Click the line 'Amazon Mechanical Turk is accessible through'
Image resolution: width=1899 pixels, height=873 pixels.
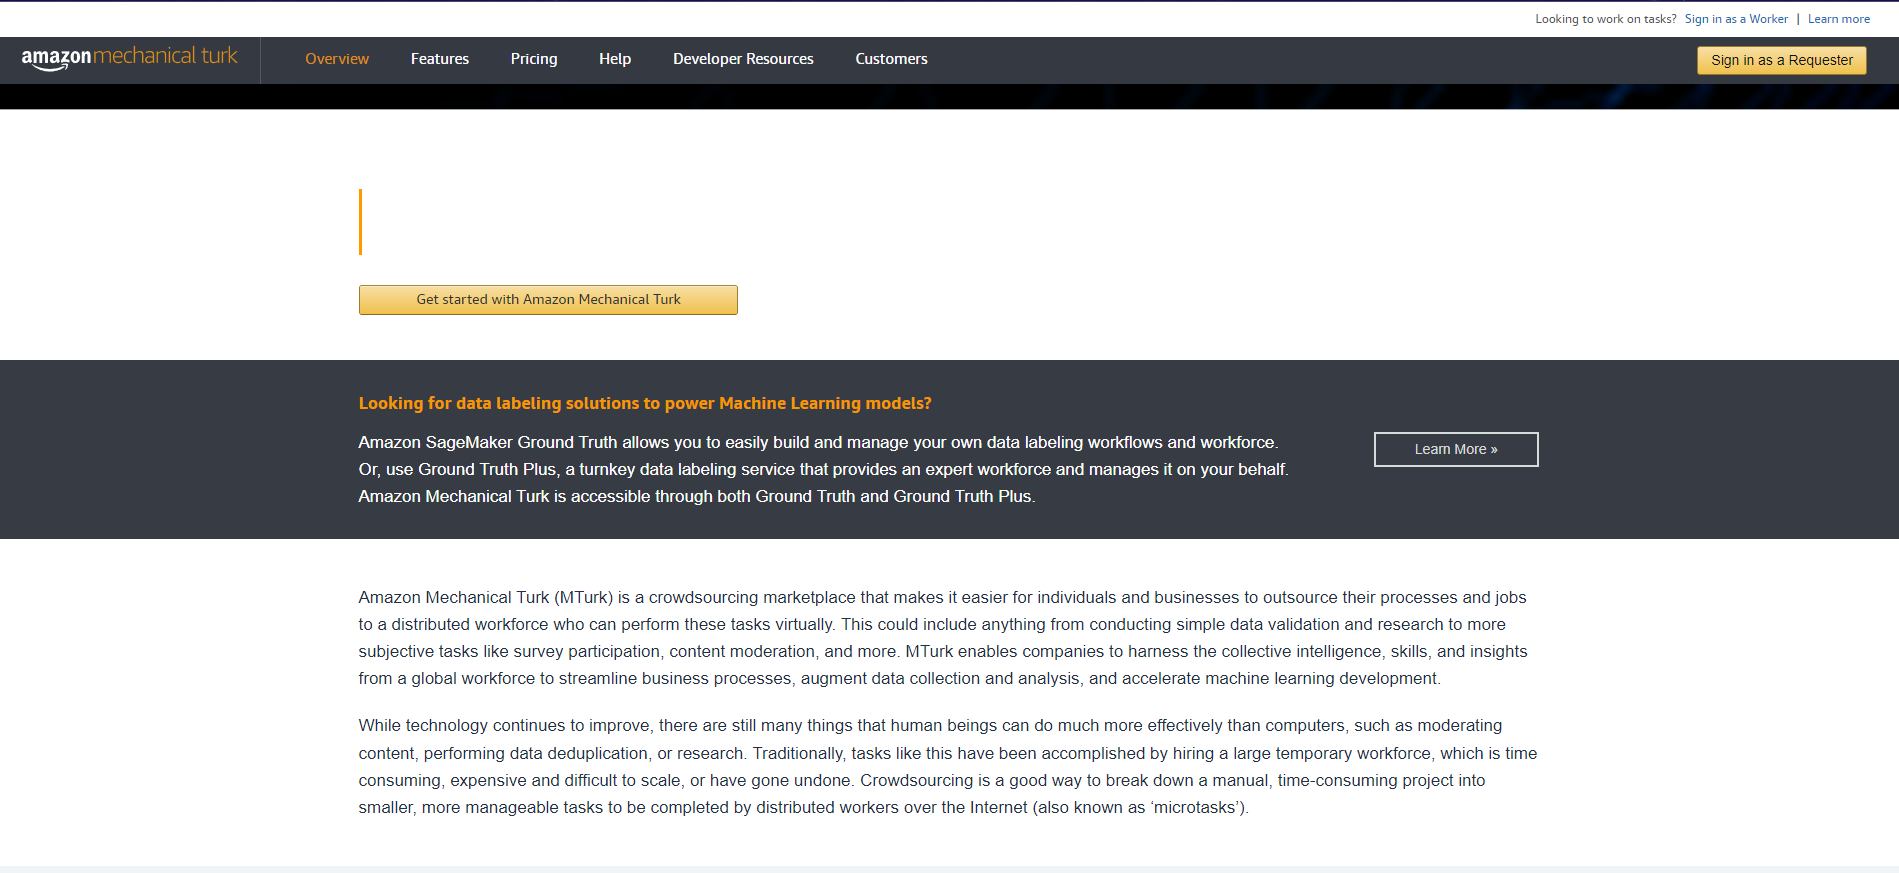(x=697, y=496)
